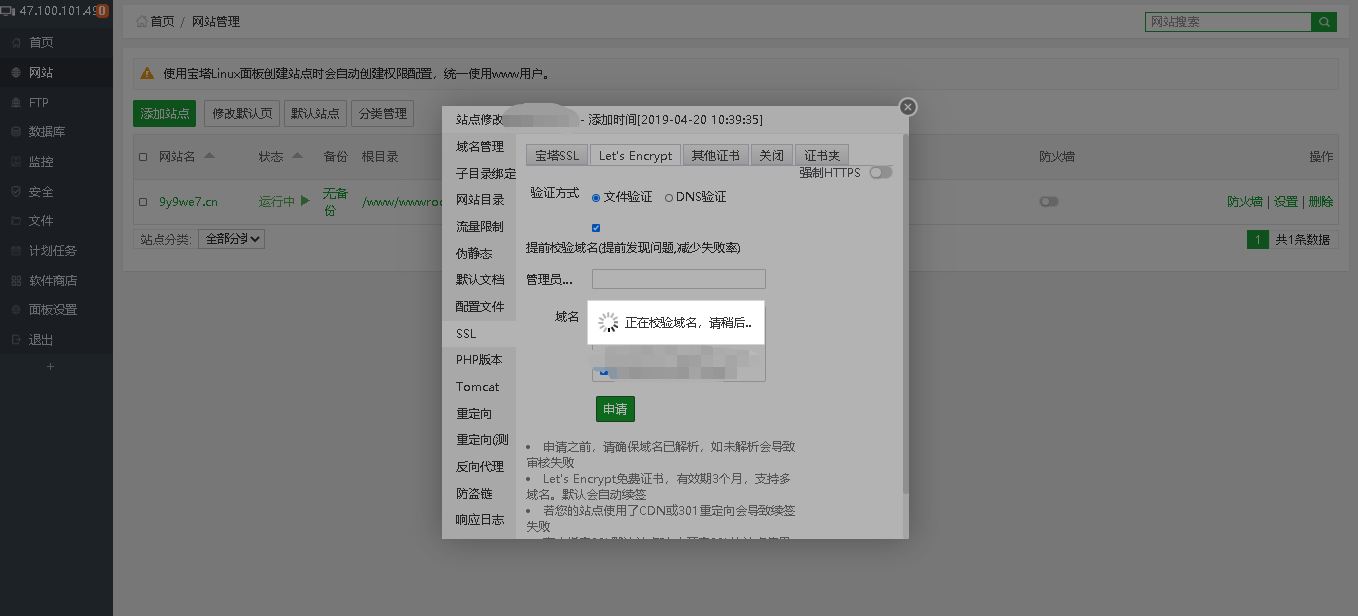Check the 9y9we7.cn row checkbox
The image size is (1358, 616).
143,202
